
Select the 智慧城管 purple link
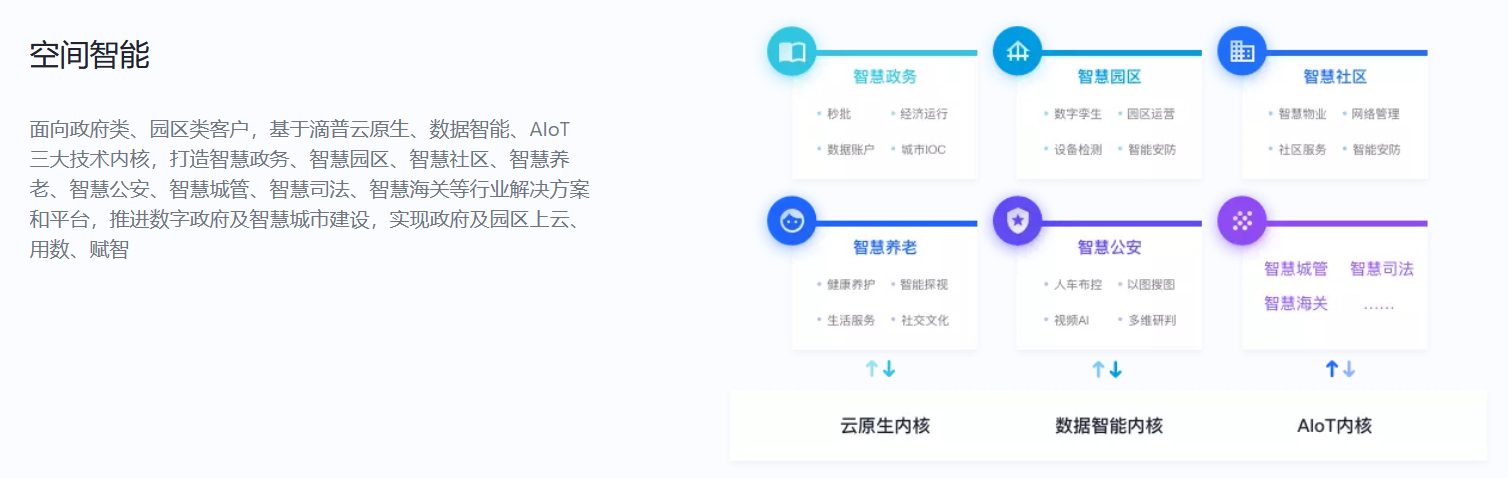click(1296, 269)
